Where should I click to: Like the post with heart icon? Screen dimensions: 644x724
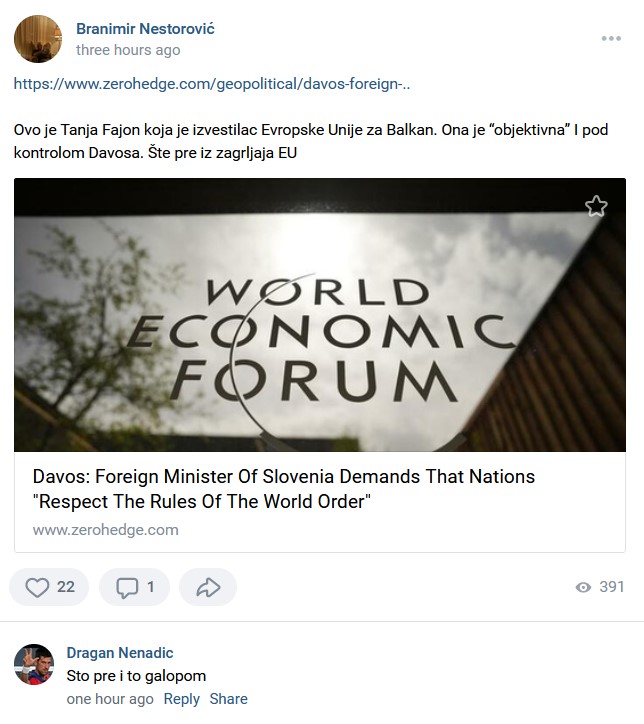[37, 587]
